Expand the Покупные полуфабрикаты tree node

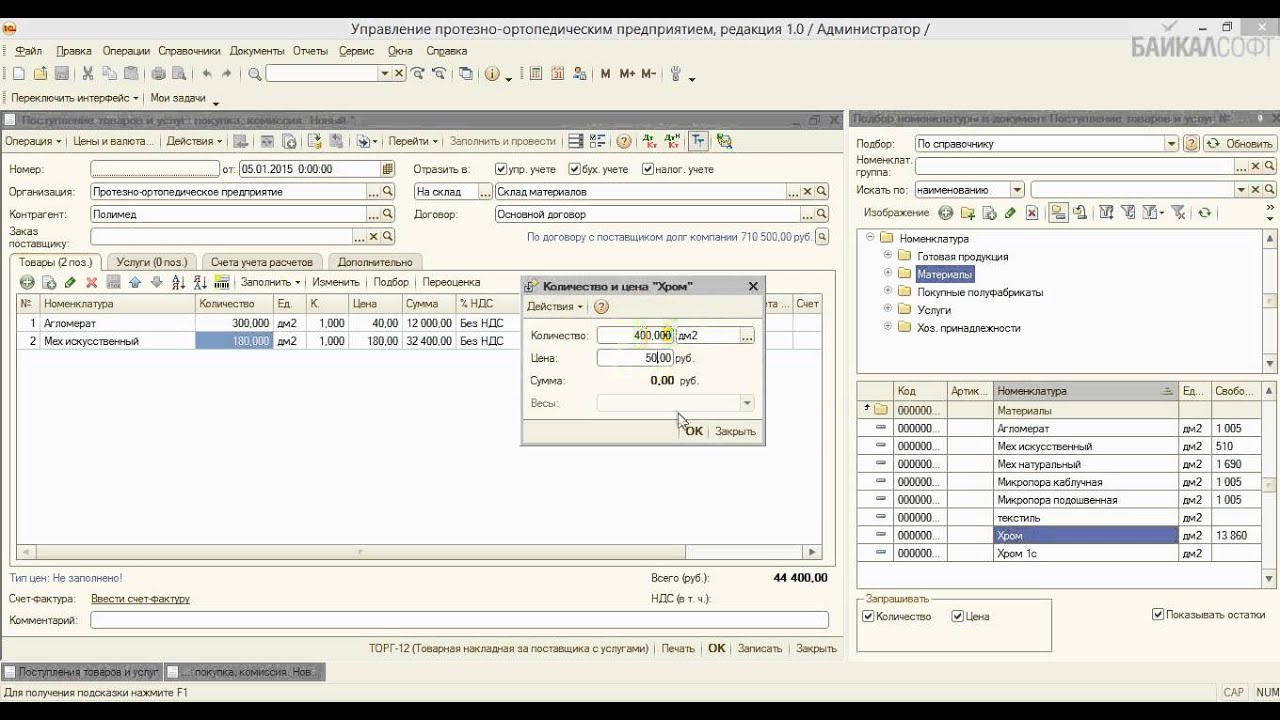coord(888,292)
